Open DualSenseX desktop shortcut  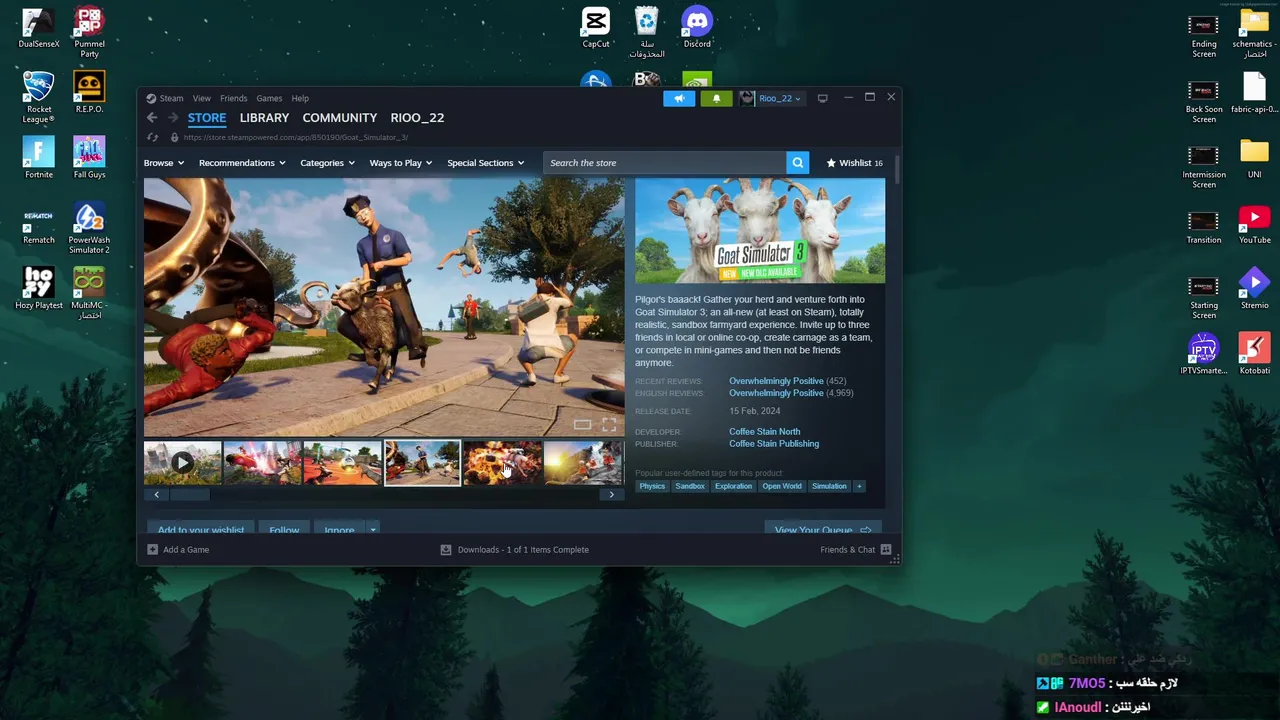click(39, 28)
